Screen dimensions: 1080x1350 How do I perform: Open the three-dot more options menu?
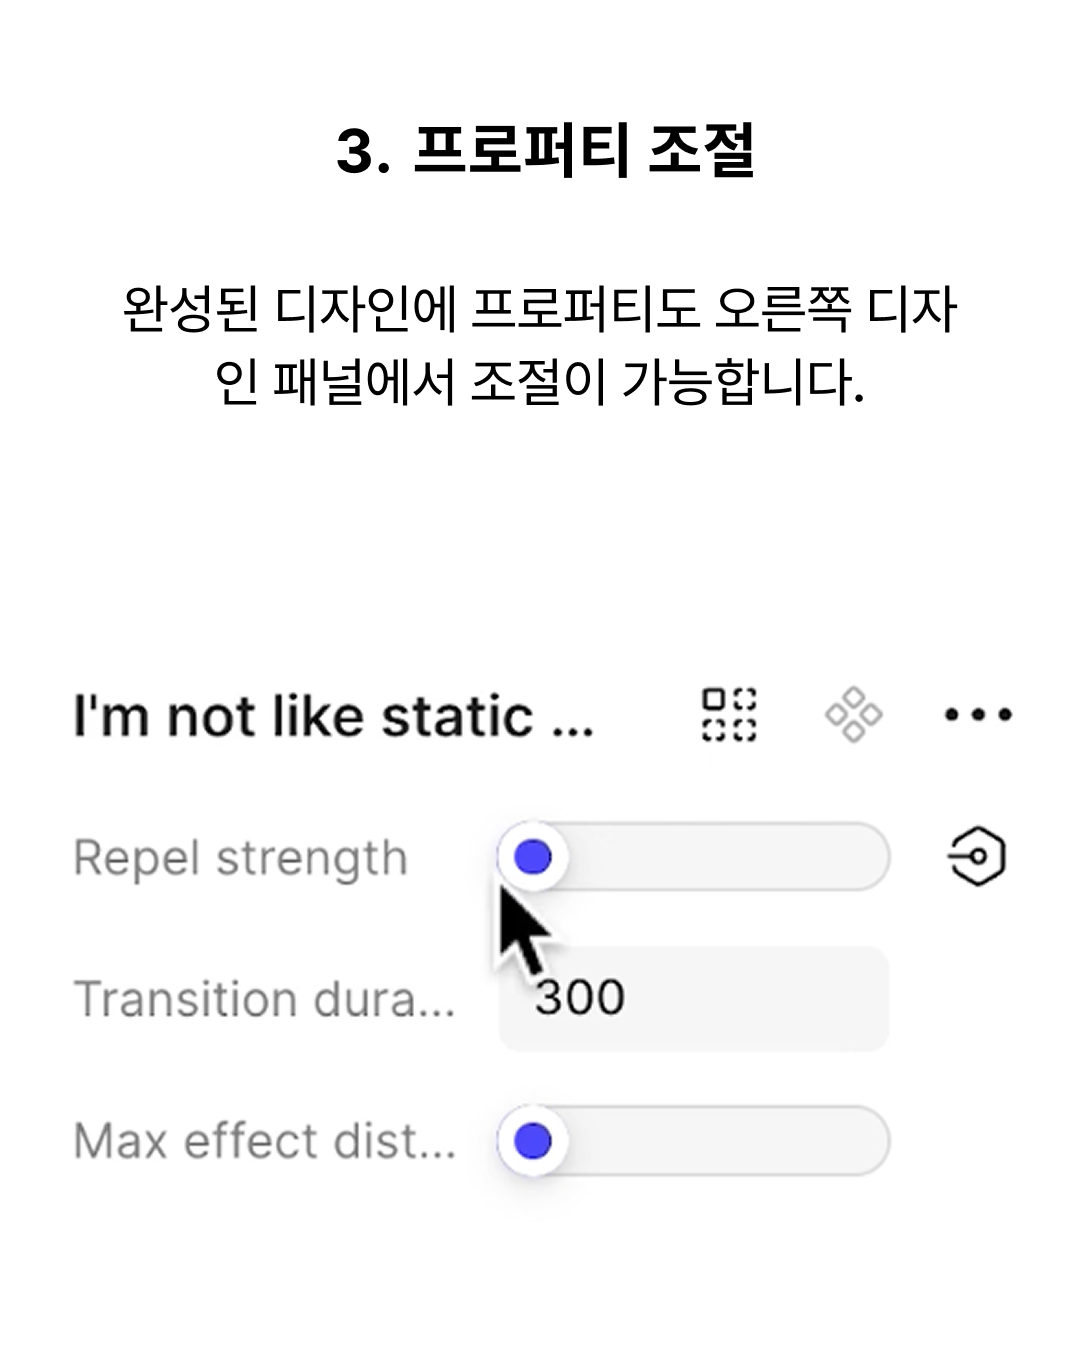click(x=978, y=714)
